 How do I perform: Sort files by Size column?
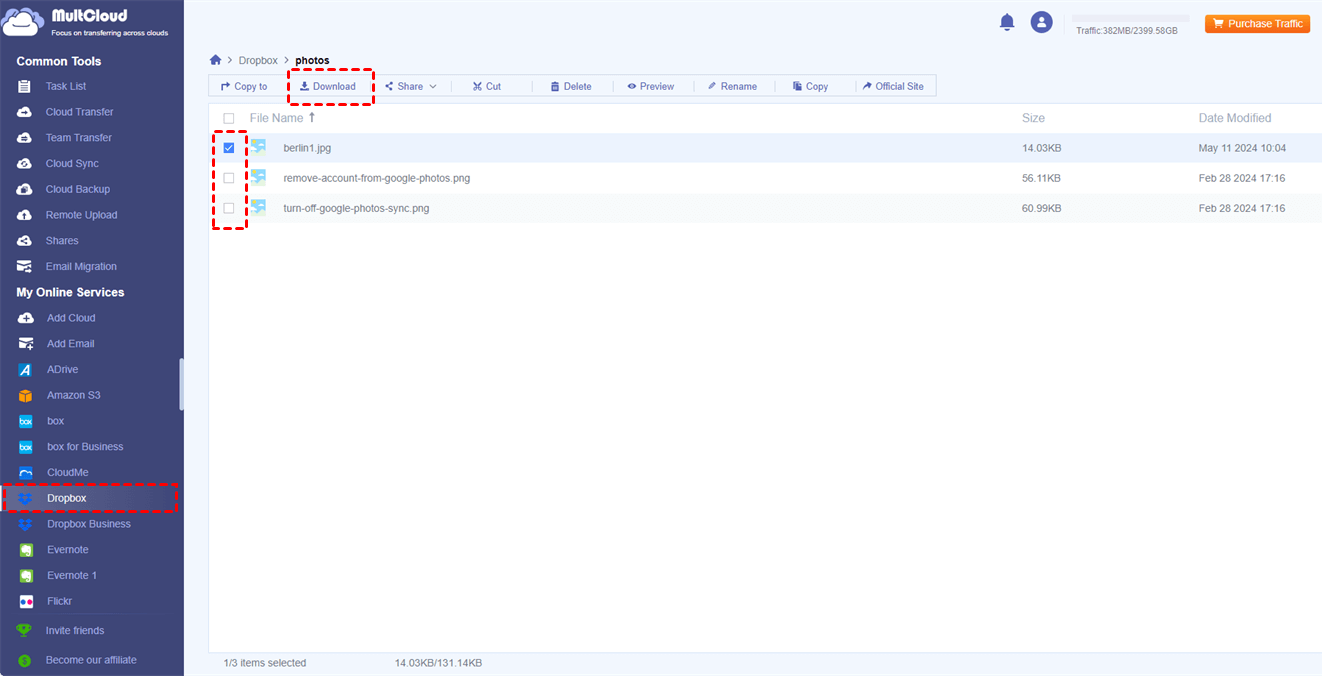click(x=1033, y=118)
